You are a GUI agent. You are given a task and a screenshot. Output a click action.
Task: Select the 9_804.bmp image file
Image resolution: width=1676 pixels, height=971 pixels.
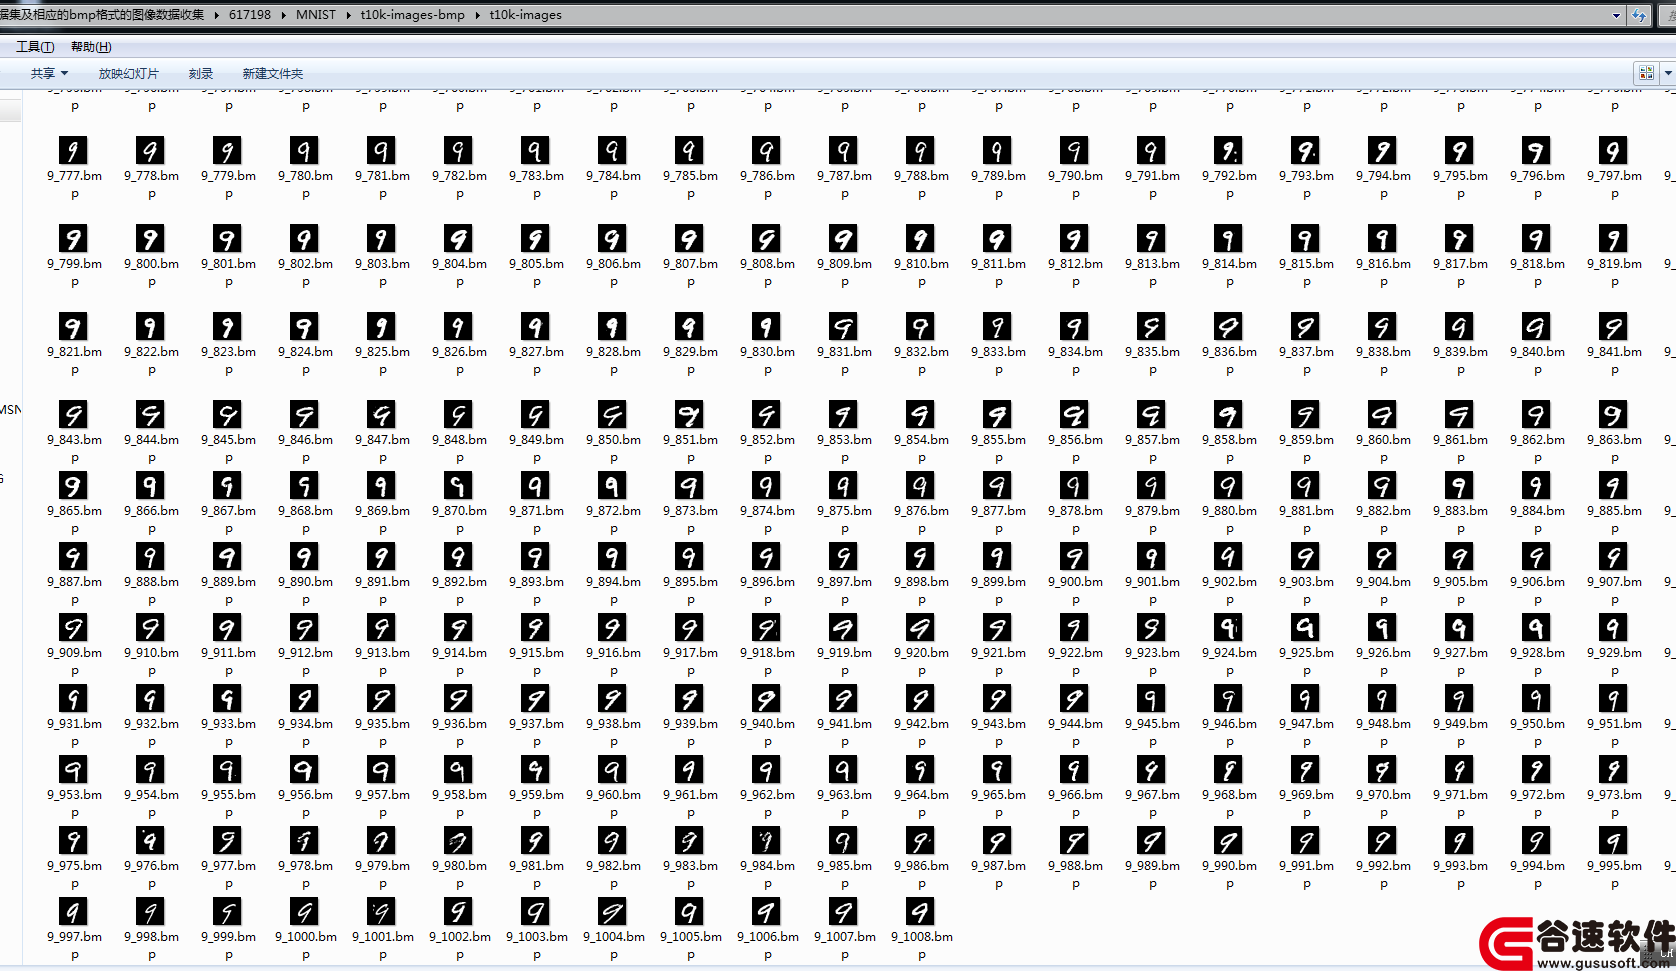pos(459,254)
